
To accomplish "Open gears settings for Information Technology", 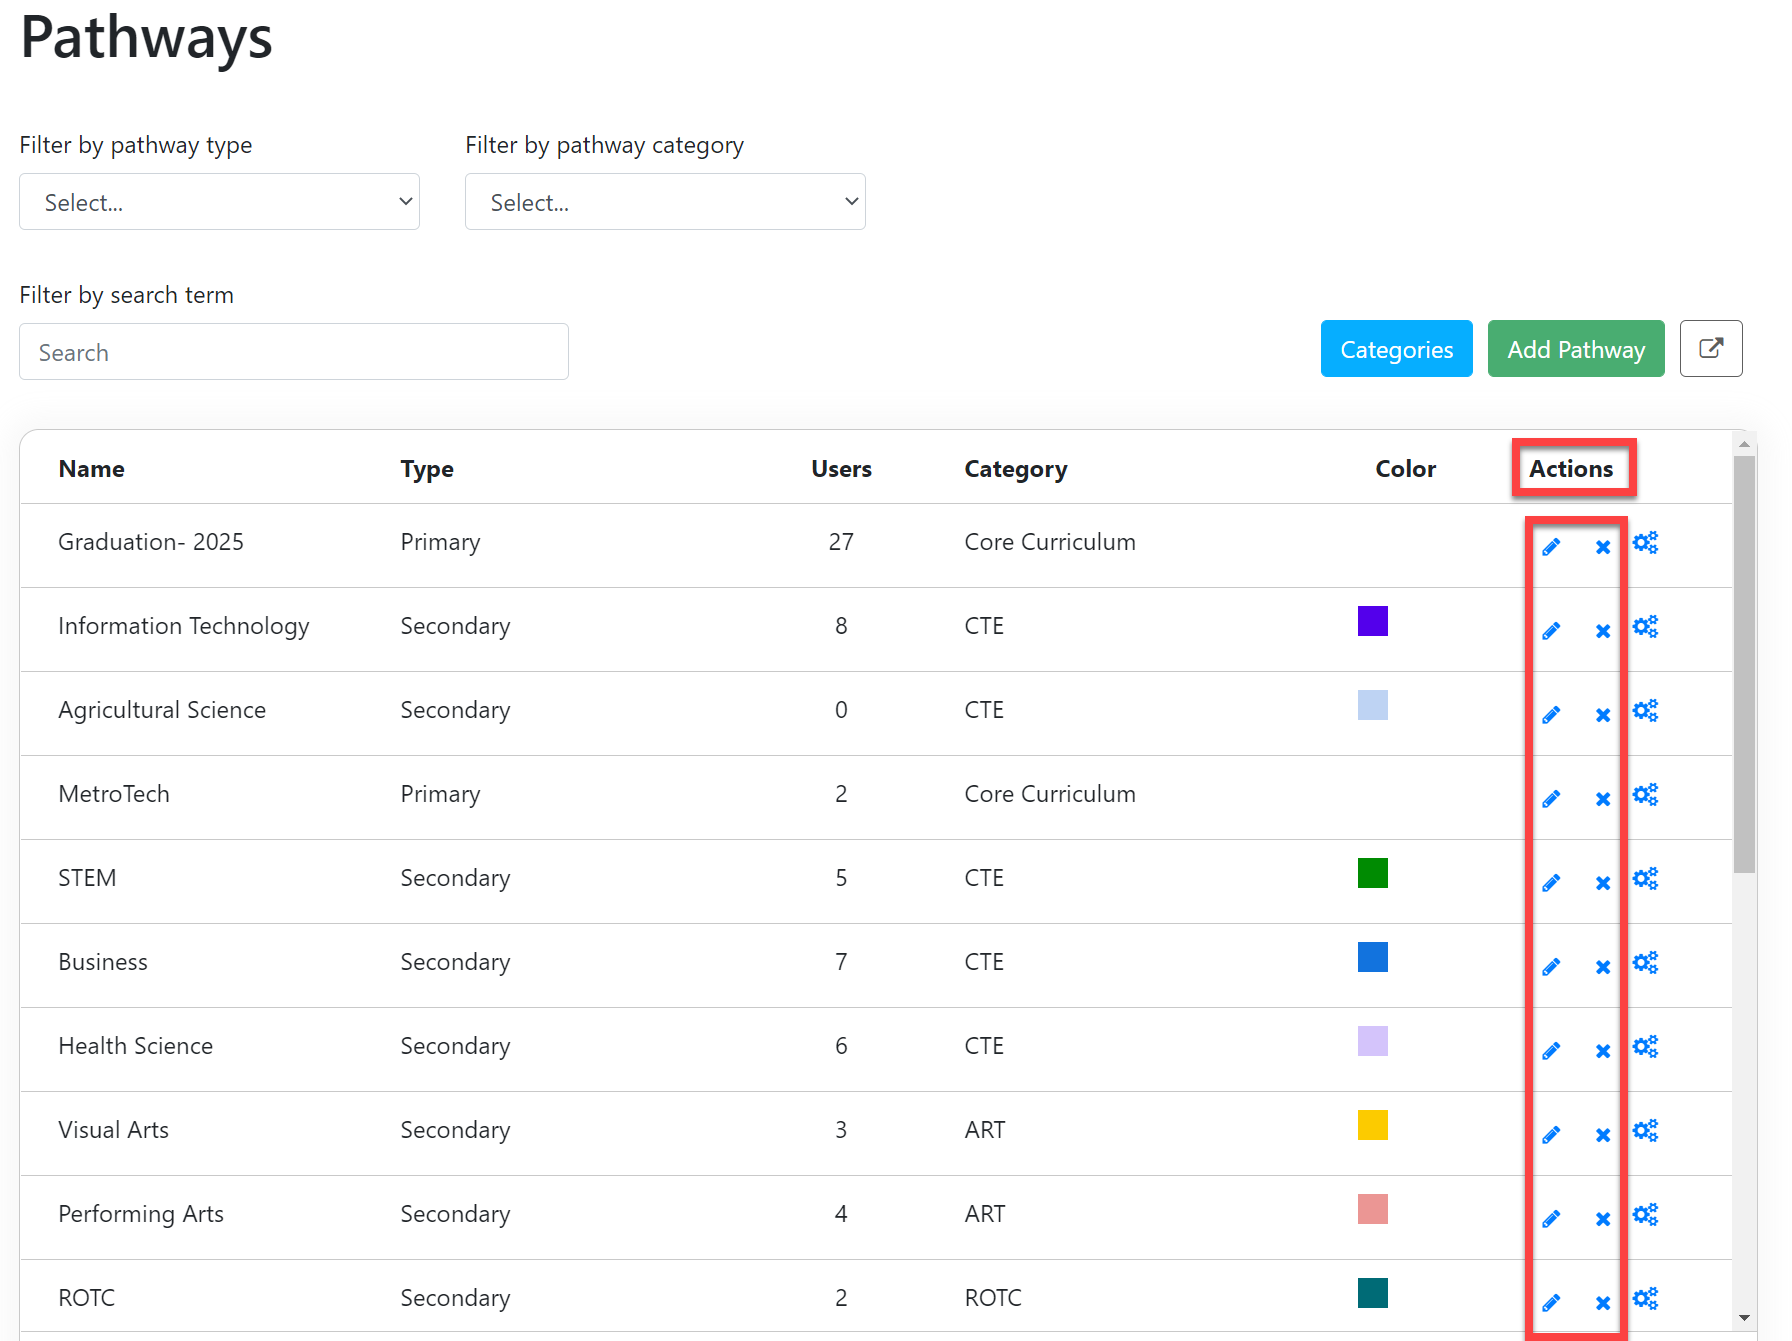I will click(x=1645, y=626).
